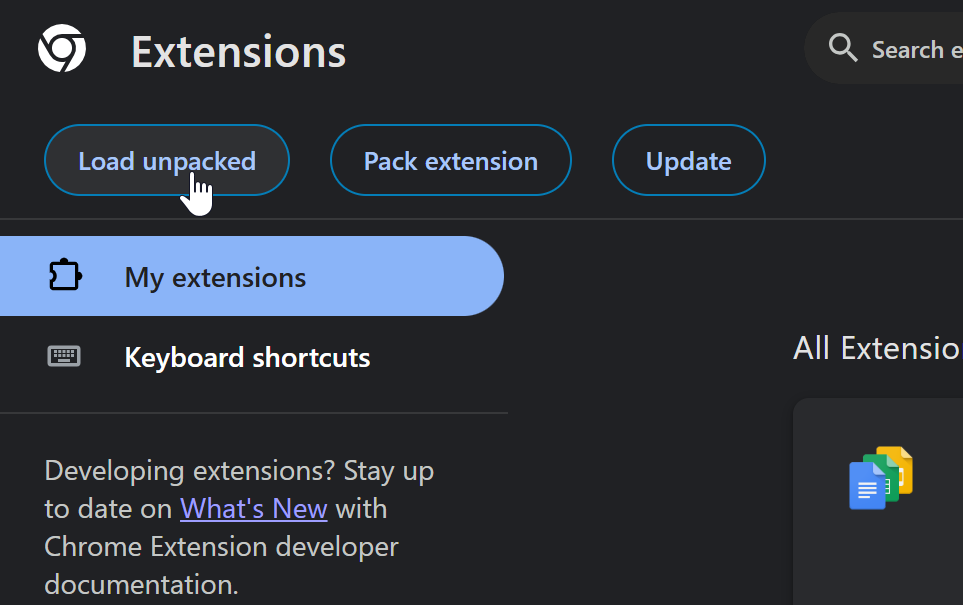
Task: Click the keyboard icon in sidebar
Action: 64,356
